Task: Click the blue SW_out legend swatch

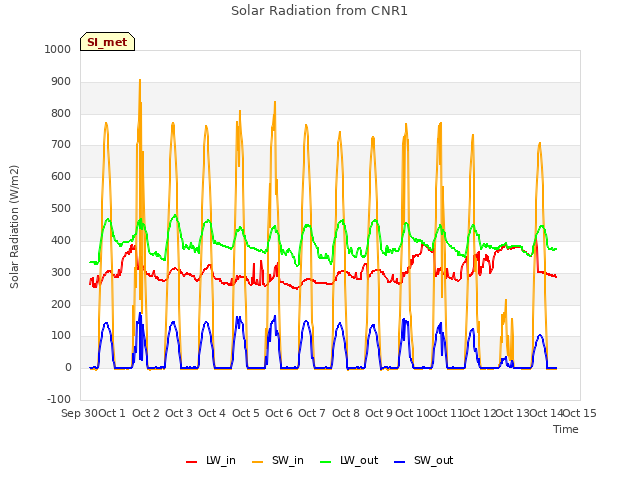Action: coord(400,462)
